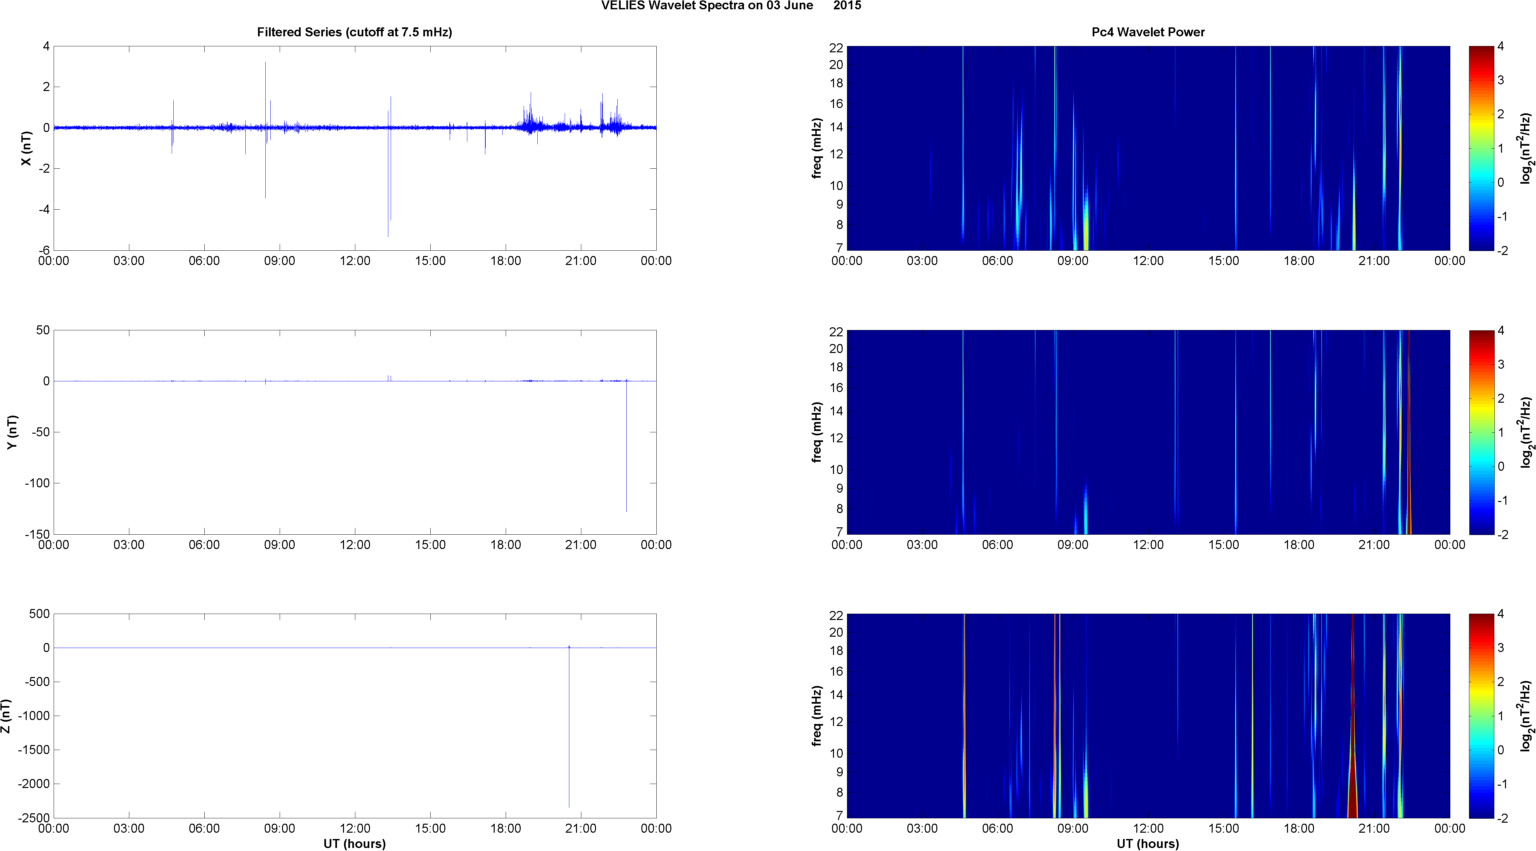Select the Y (nT) axis label
The image size is (1536, 851).
[x=13, y=432]
